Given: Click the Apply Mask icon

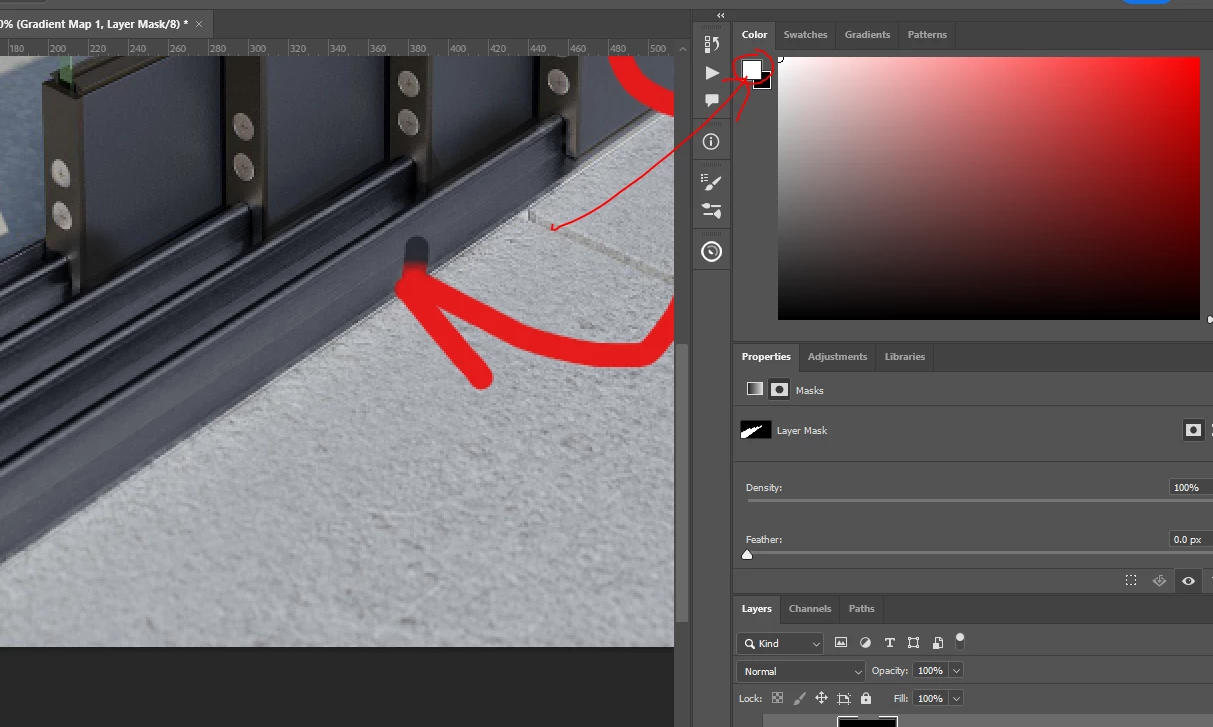Looking at the screenshot, I should pos(1160,581).
